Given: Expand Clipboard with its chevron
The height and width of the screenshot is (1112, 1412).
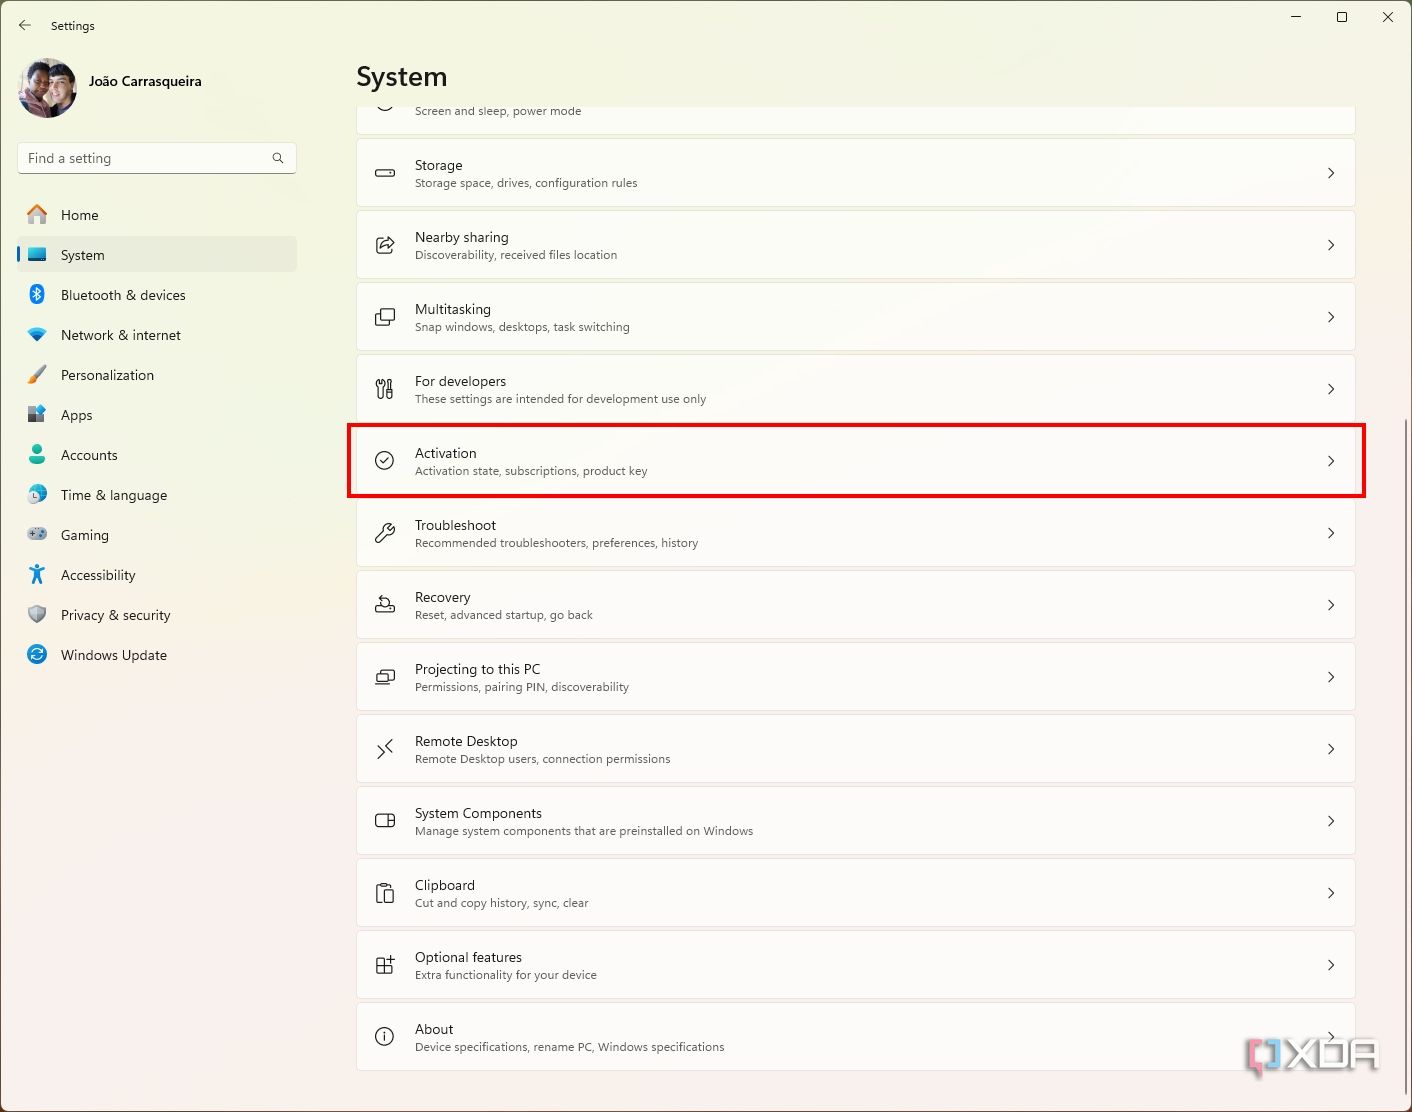Looking at the screenshot, I should (1331, 893).
